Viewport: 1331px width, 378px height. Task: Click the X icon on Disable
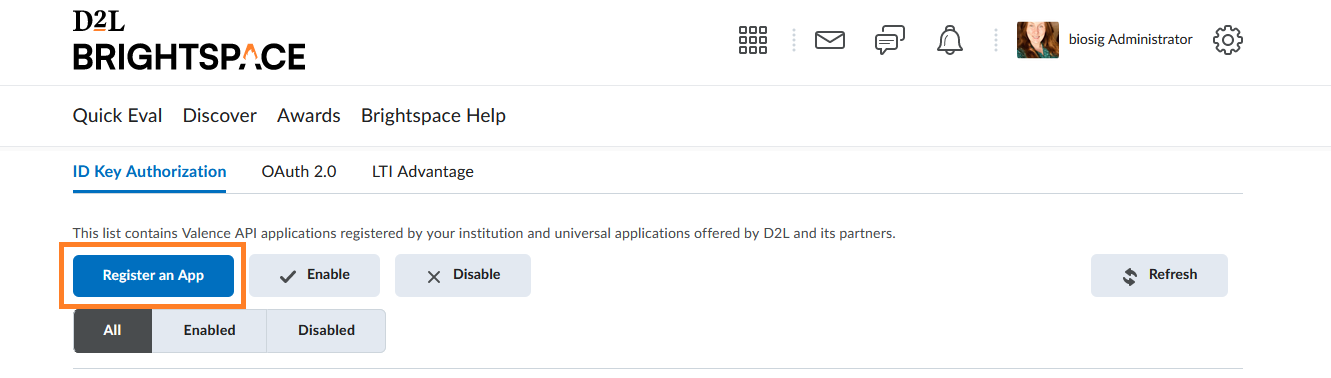[434, 276]
